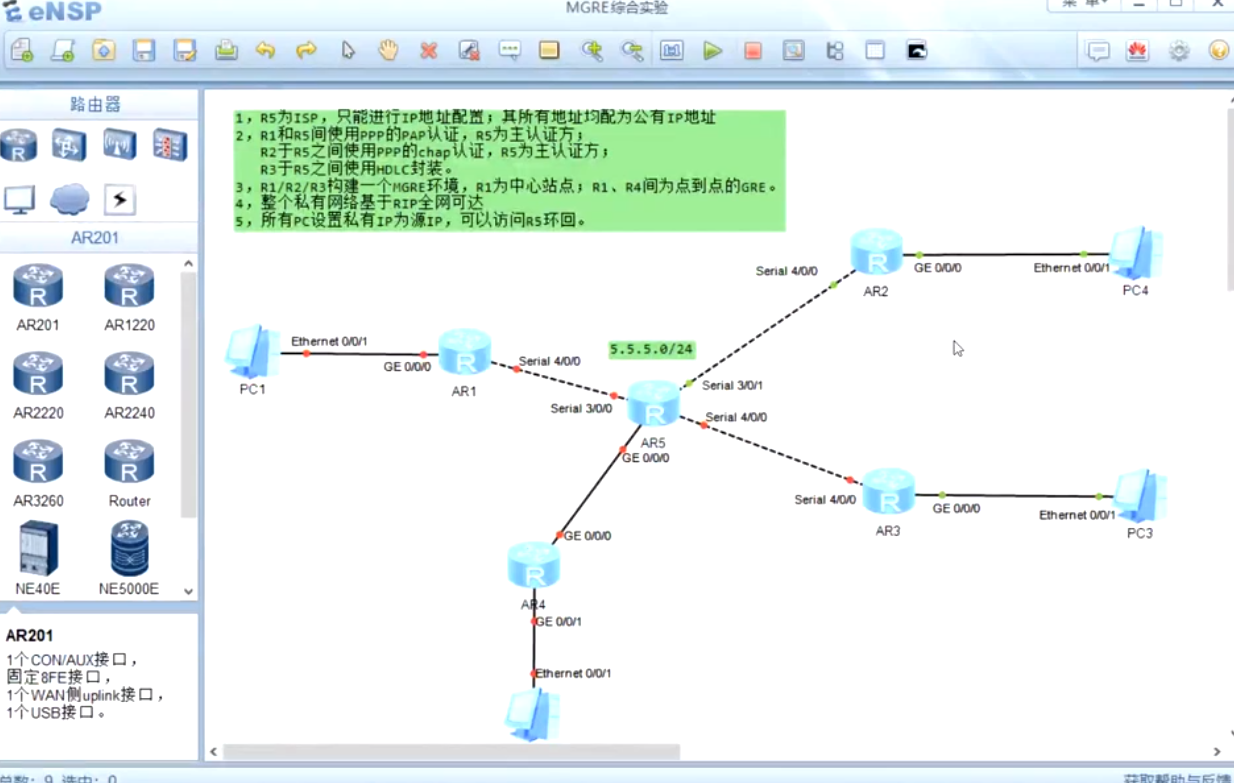The height and width of the screenshot is (783, 1234).
Task: Click the zoom in magnifier icon
Action: tap(591, 49)
